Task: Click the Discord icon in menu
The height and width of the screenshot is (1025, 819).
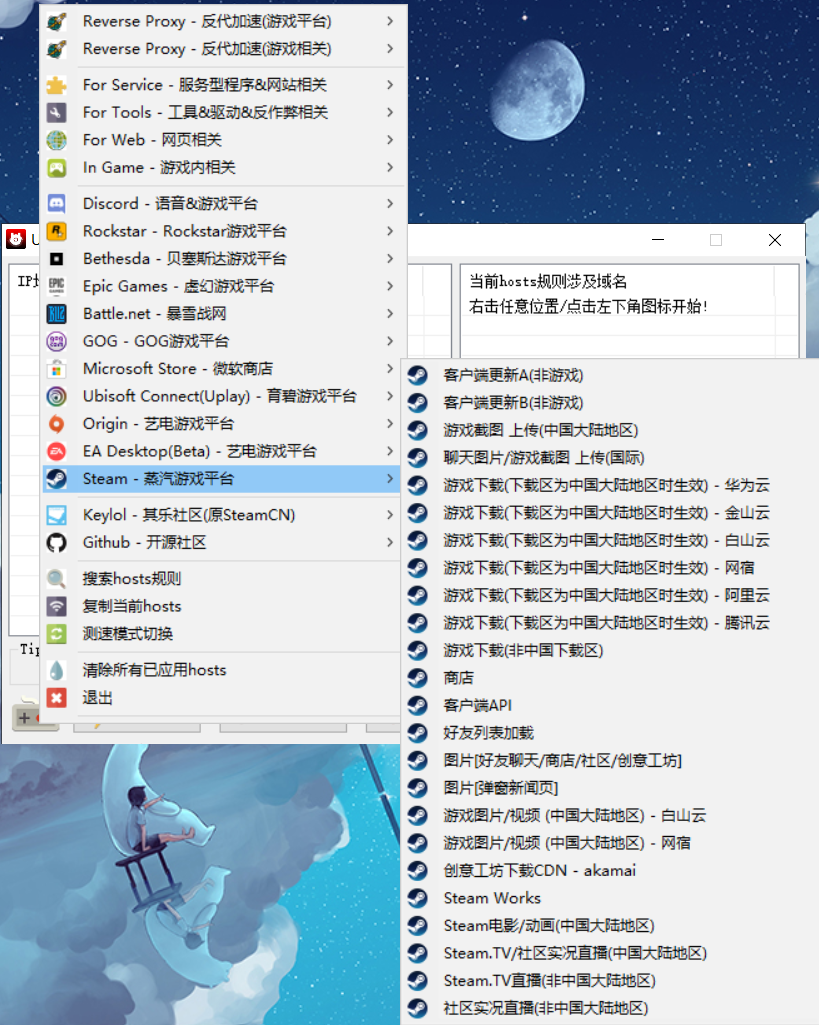Action: tap(57, 203)
